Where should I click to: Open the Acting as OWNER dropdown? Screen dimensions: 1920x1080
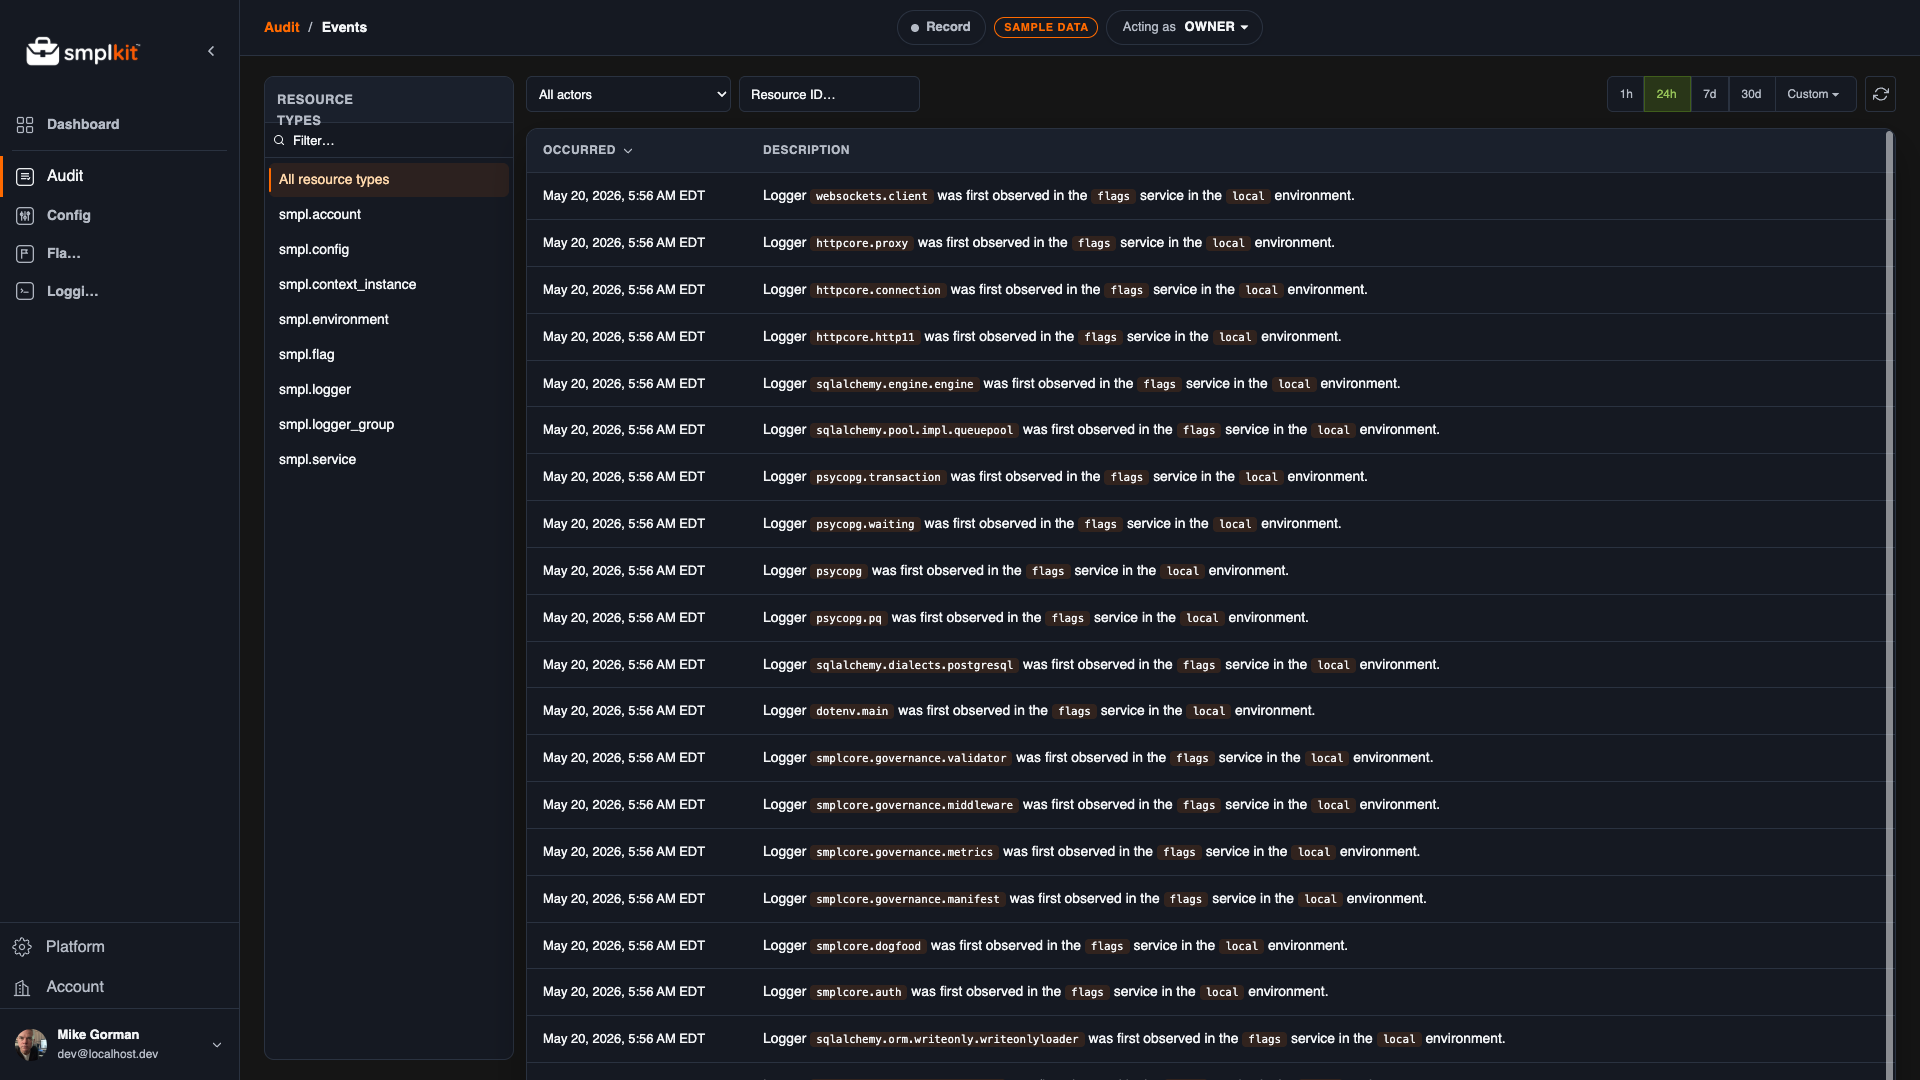click(x=1184, y=27)
